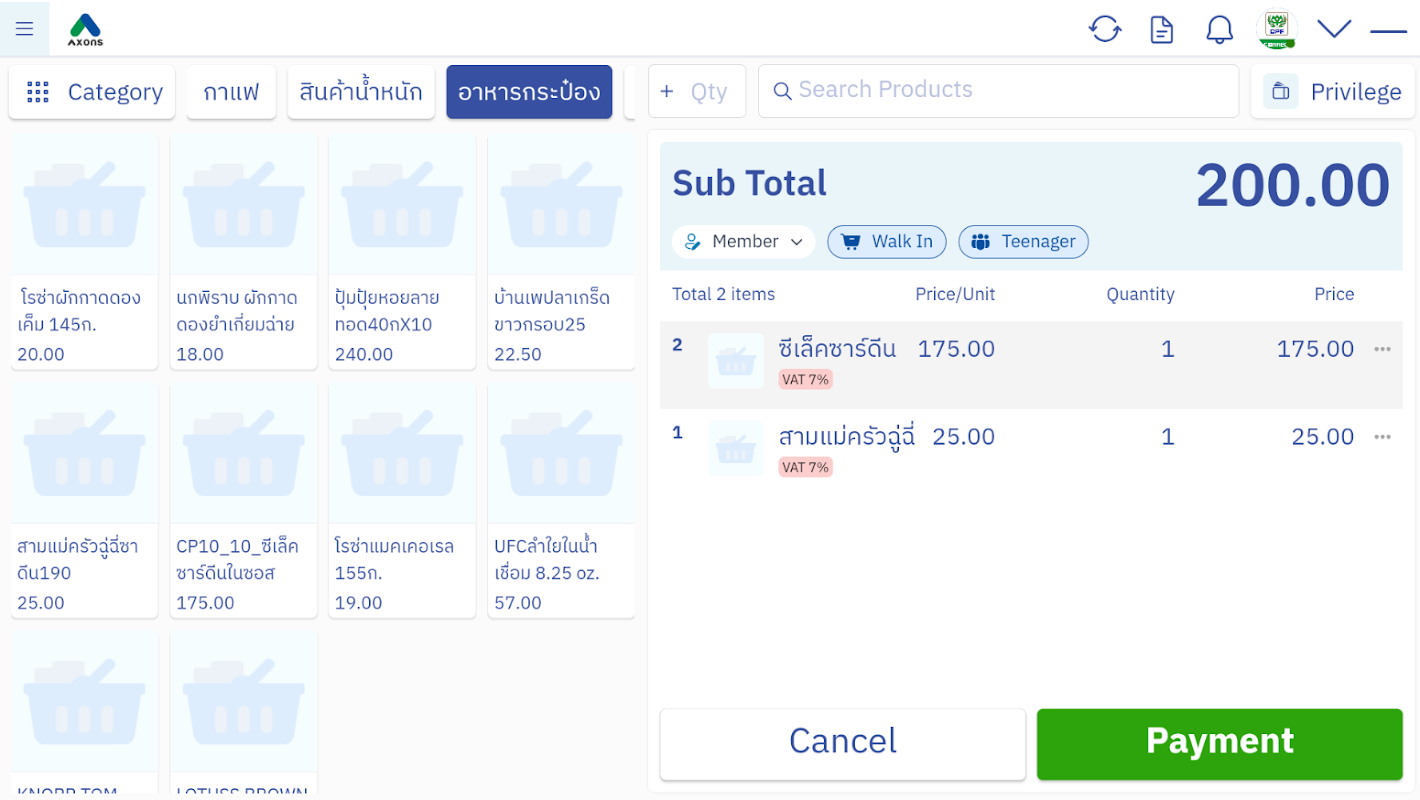Open more options for สามแม่ครัวฉู่ฉี่ row
Image resolution: width=1420 pixels, height=800 pixels.
1382,437
